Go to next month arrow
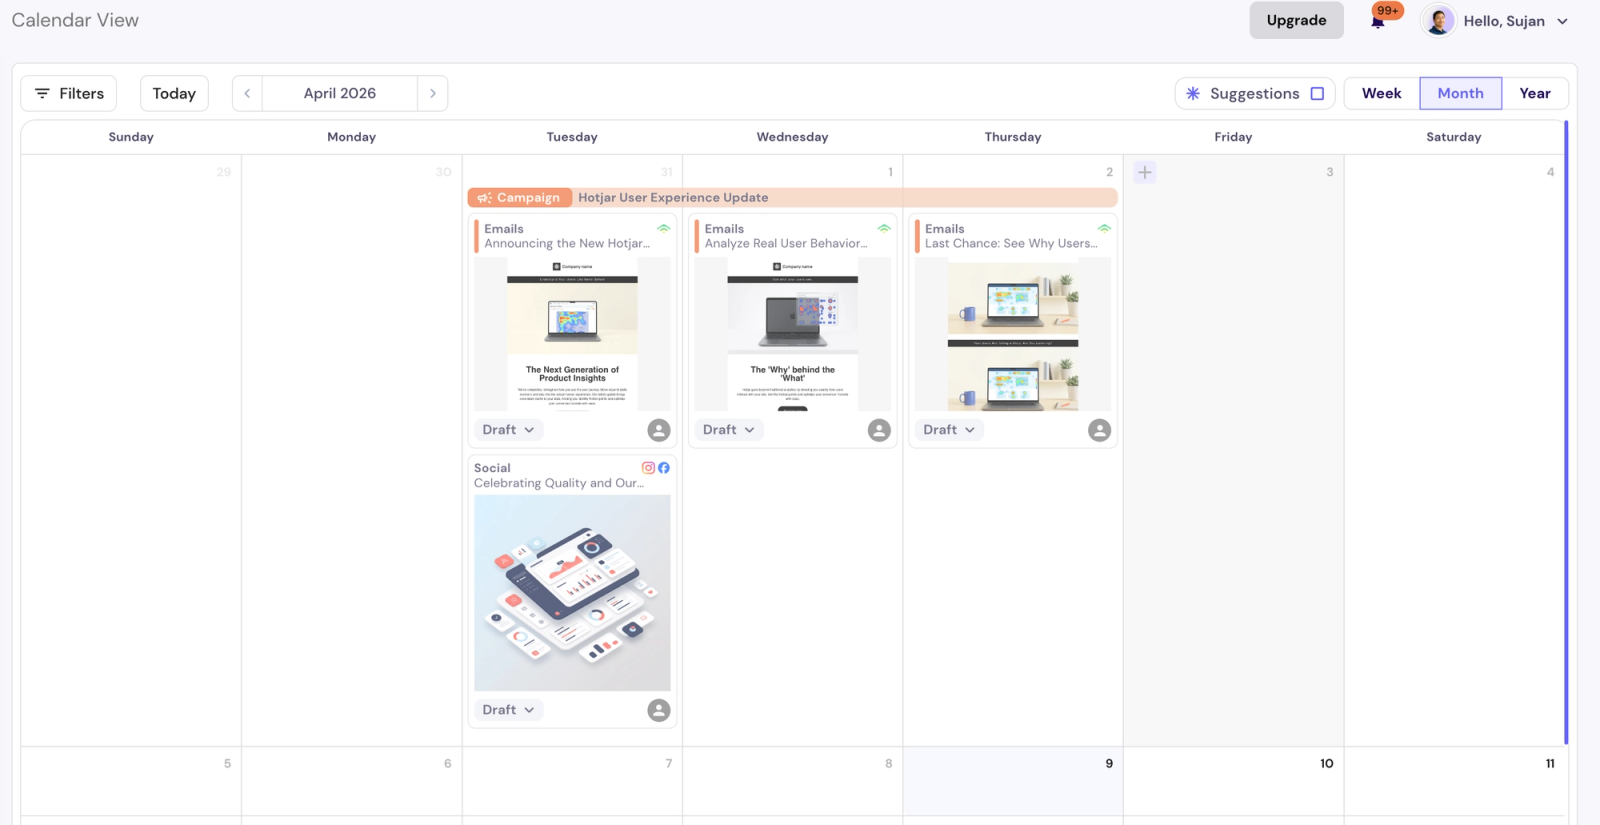This screenshot has width=1600, height=825. tap(432, 93)
